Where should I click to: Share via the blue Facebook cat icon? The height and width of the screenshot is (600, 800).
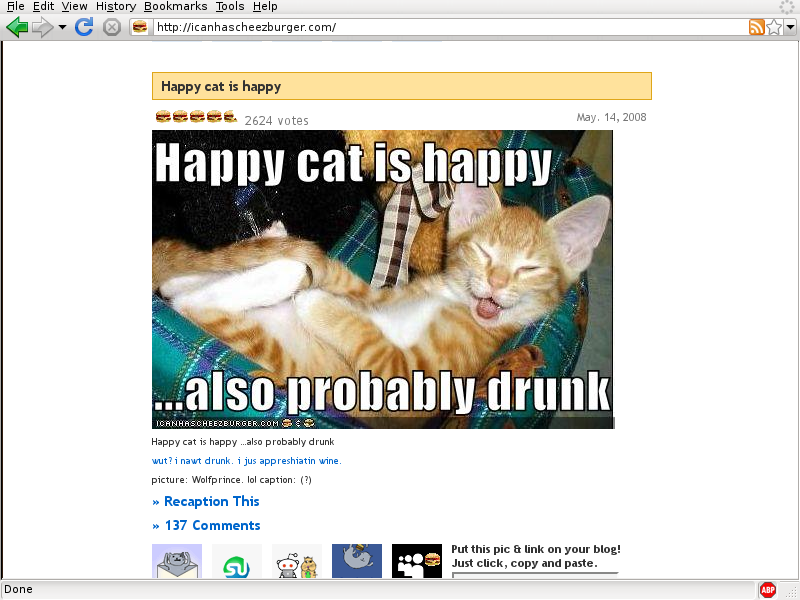pos(357,561)
